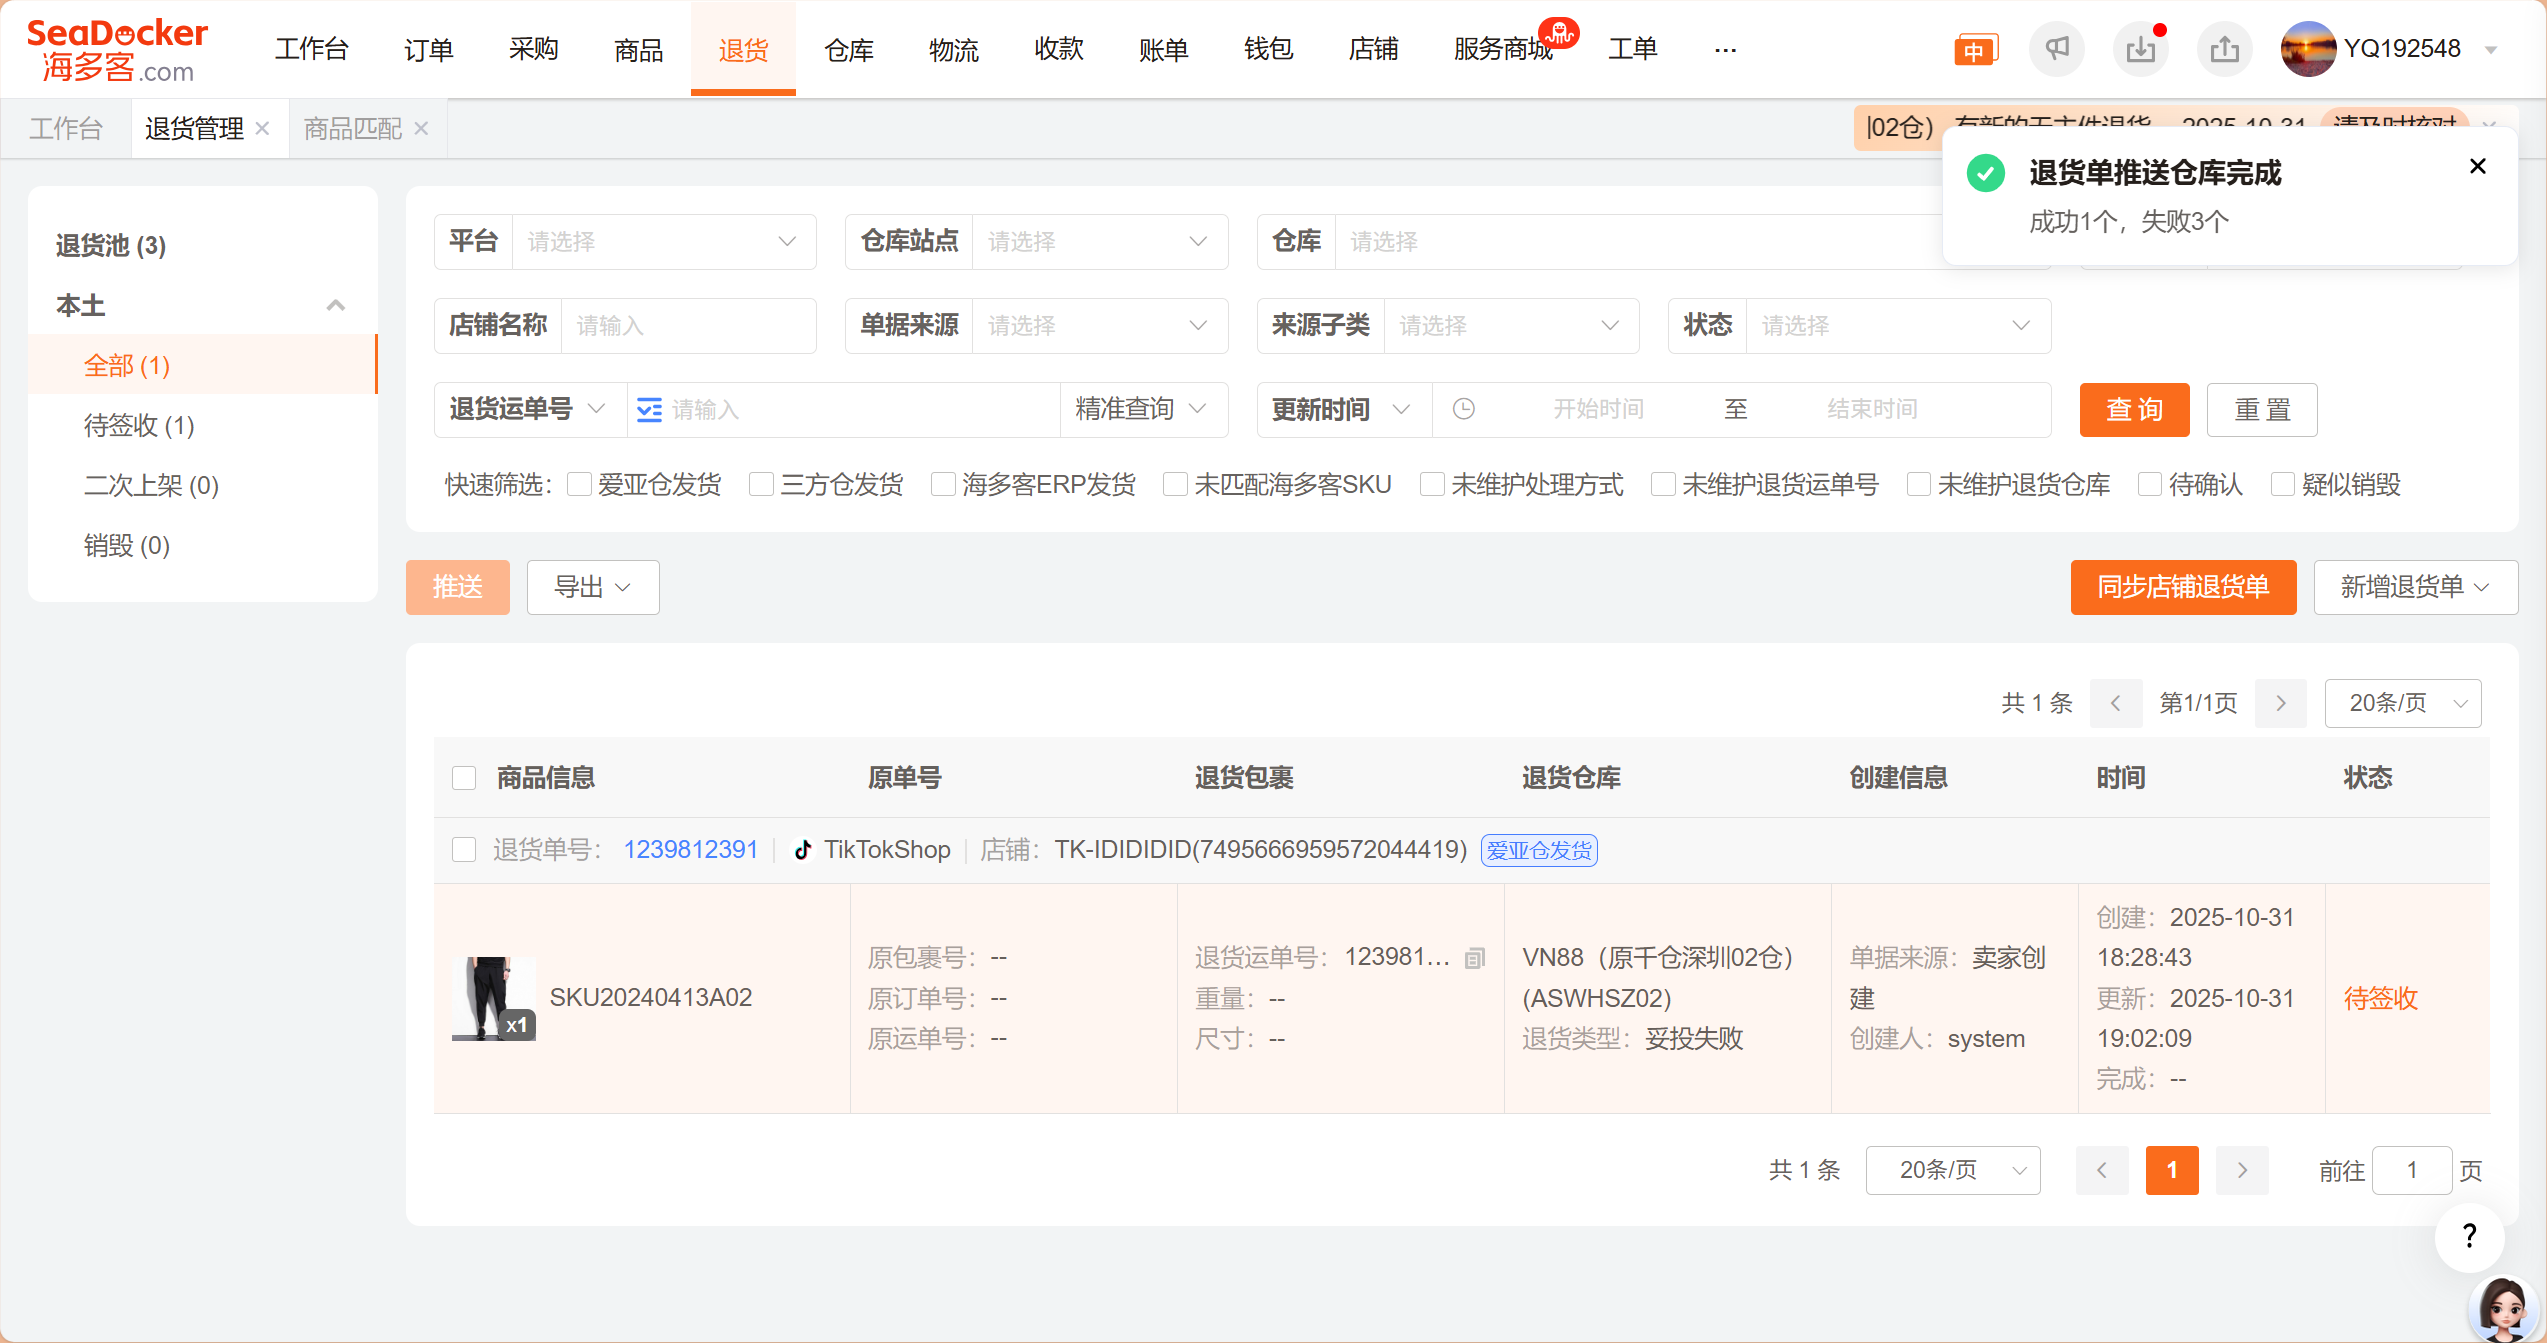Click the upload share icon
Screen dimensions: 2547x1343
click(2224, 49)
